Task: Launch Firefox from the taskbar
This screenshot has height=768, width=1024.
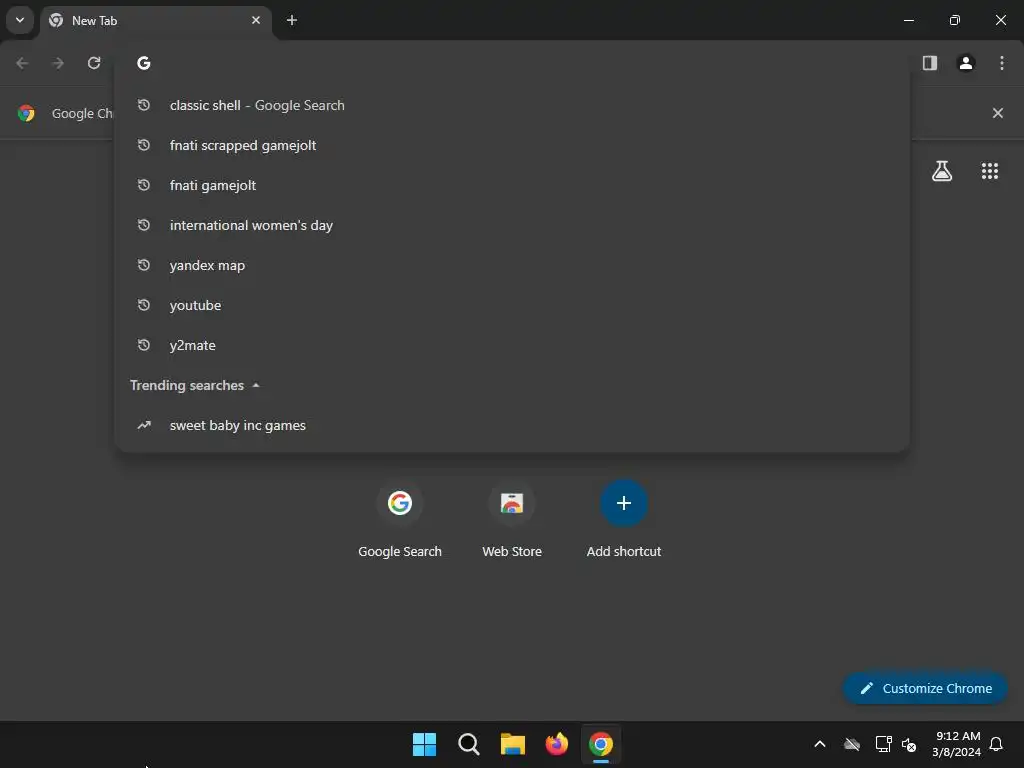Action: point(556,744)
